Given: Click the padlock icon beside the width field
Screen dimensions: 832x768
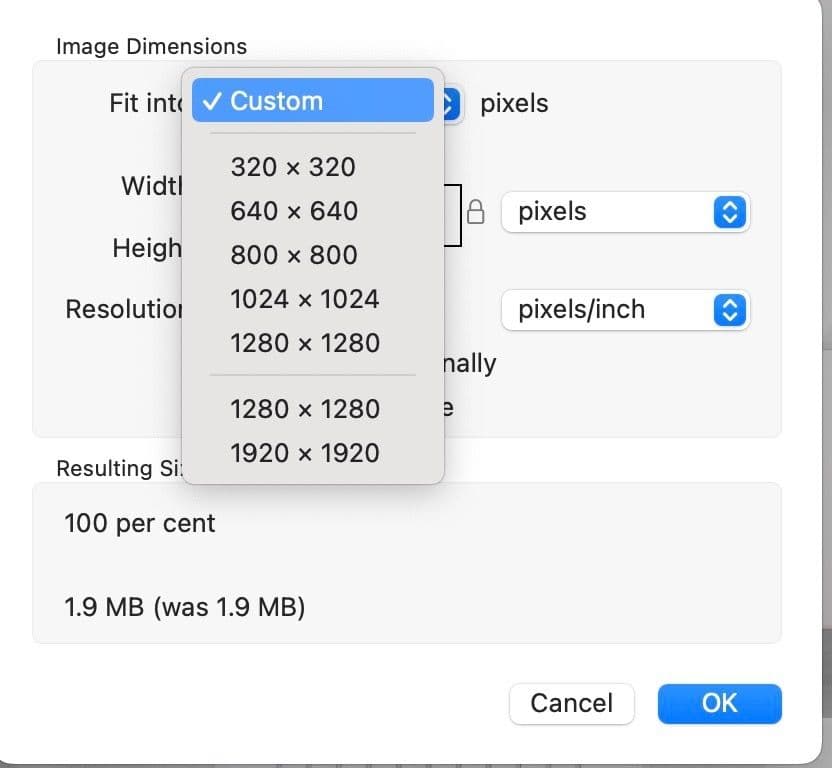Looking at the screenshot, I should click(476, 212).
